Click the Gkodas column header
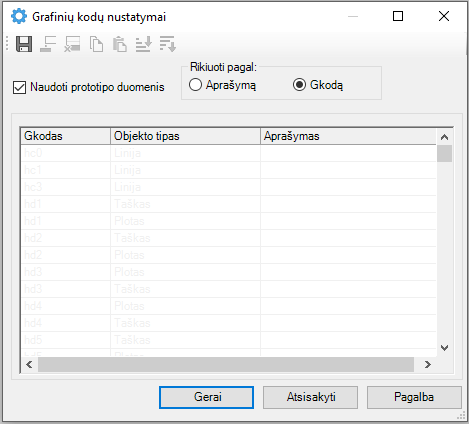The height and width of the screenshot is (424, 469). (65, 136)
